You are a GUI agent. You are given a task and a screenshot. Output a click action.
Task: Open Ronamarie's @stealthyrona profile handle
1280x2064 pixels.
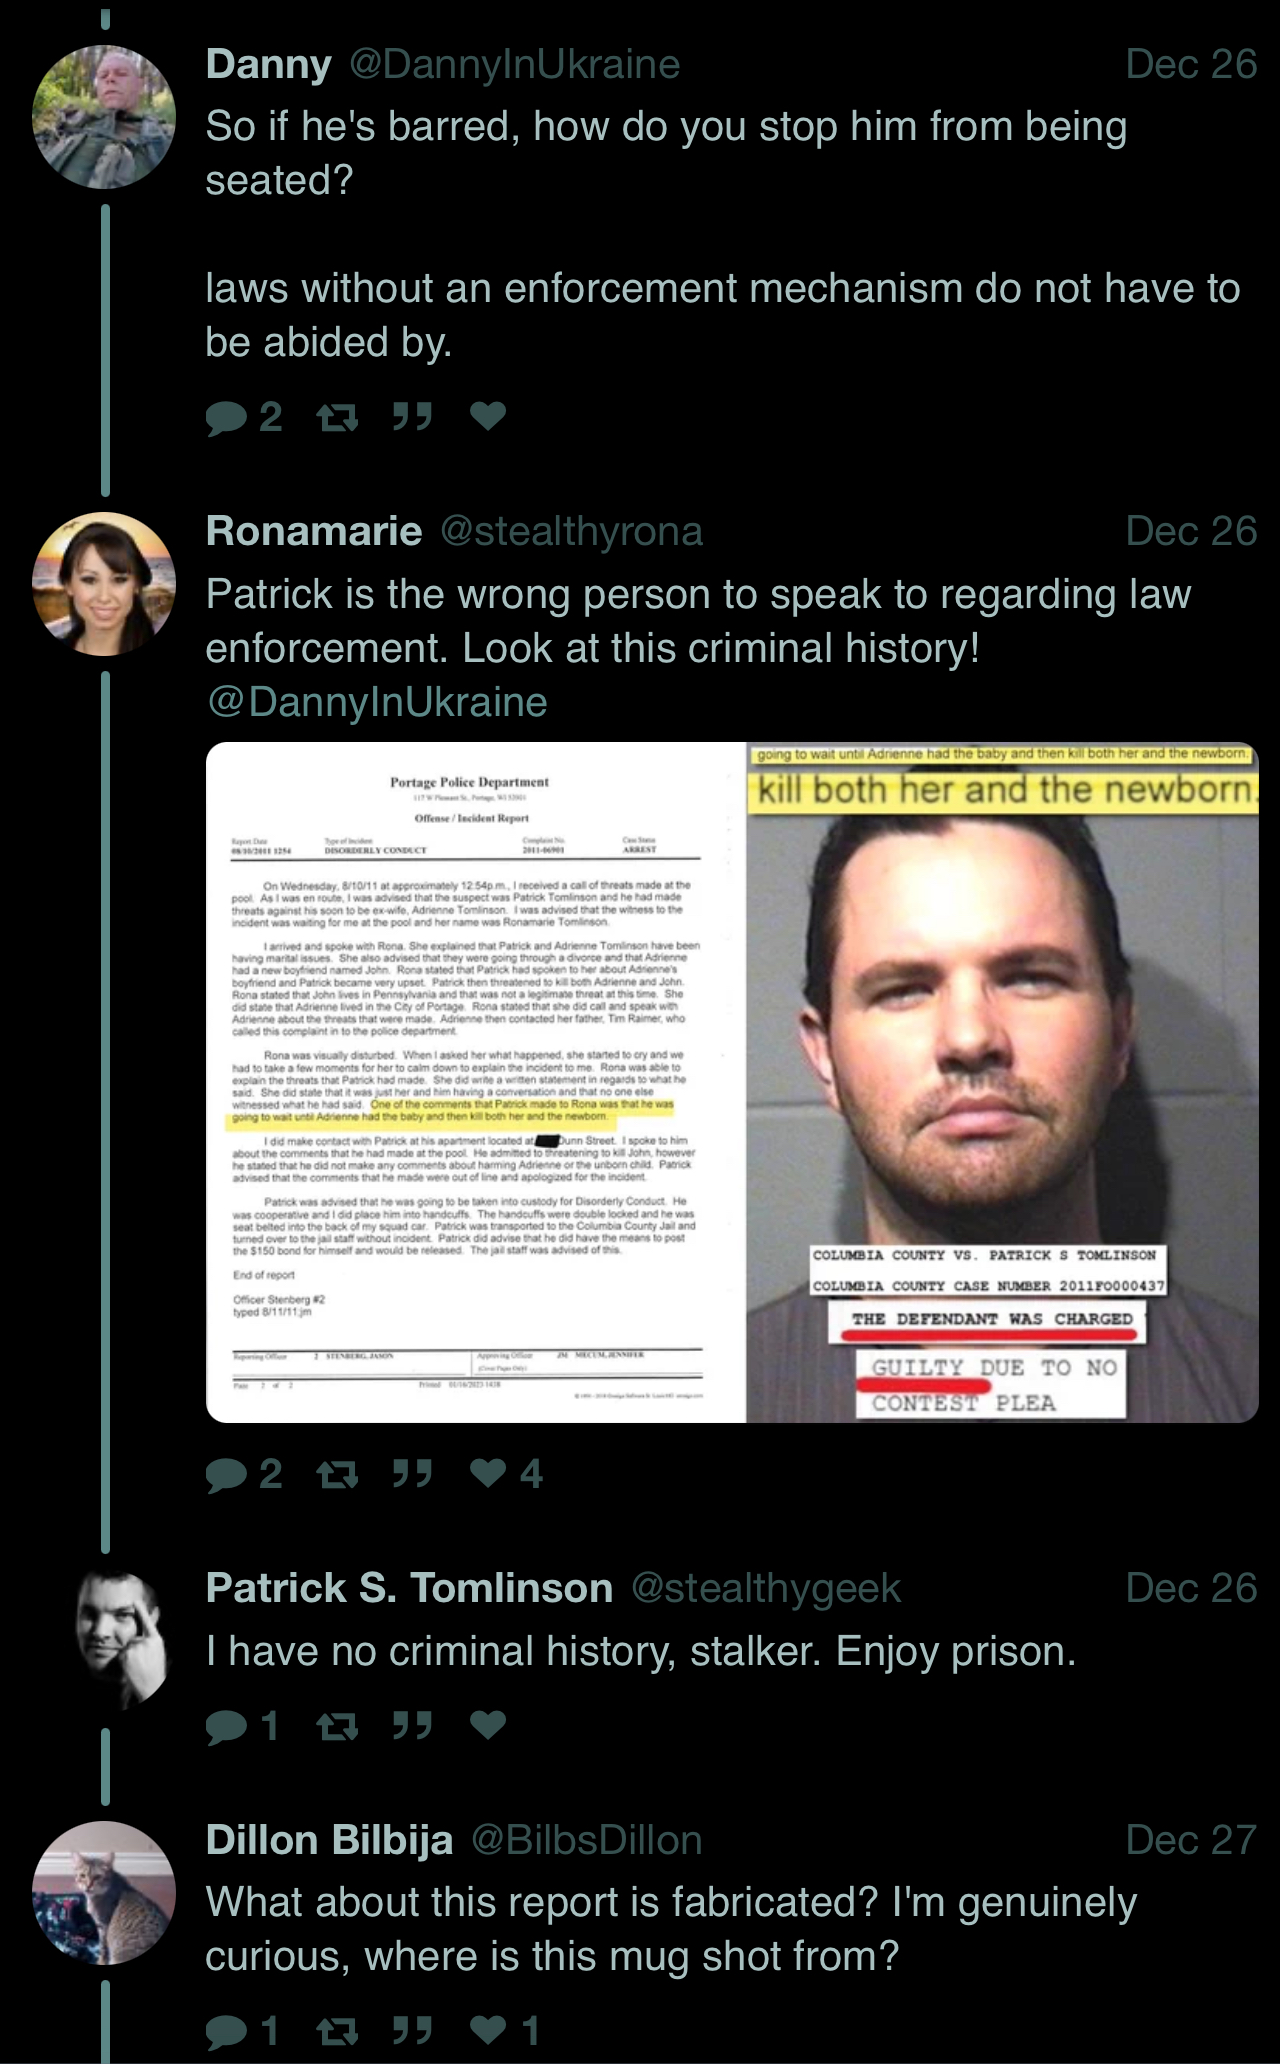click(x=571, y=531)
